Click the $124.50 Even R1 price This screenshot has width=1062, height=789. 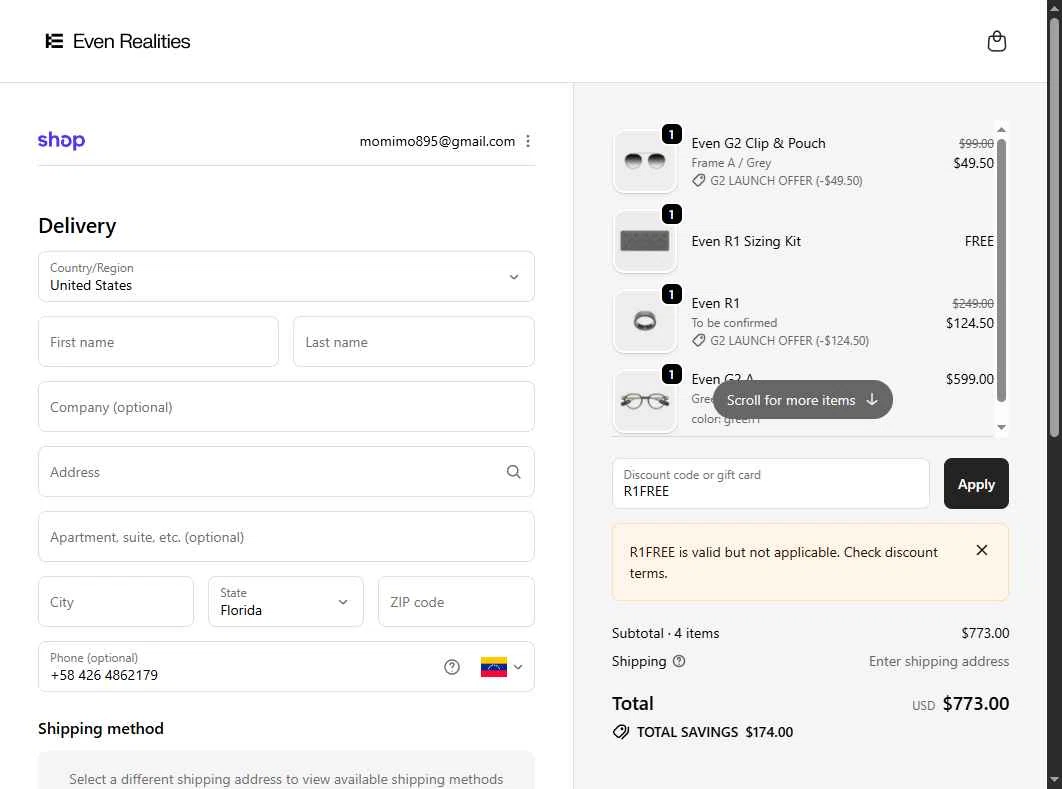click(969, 323)
